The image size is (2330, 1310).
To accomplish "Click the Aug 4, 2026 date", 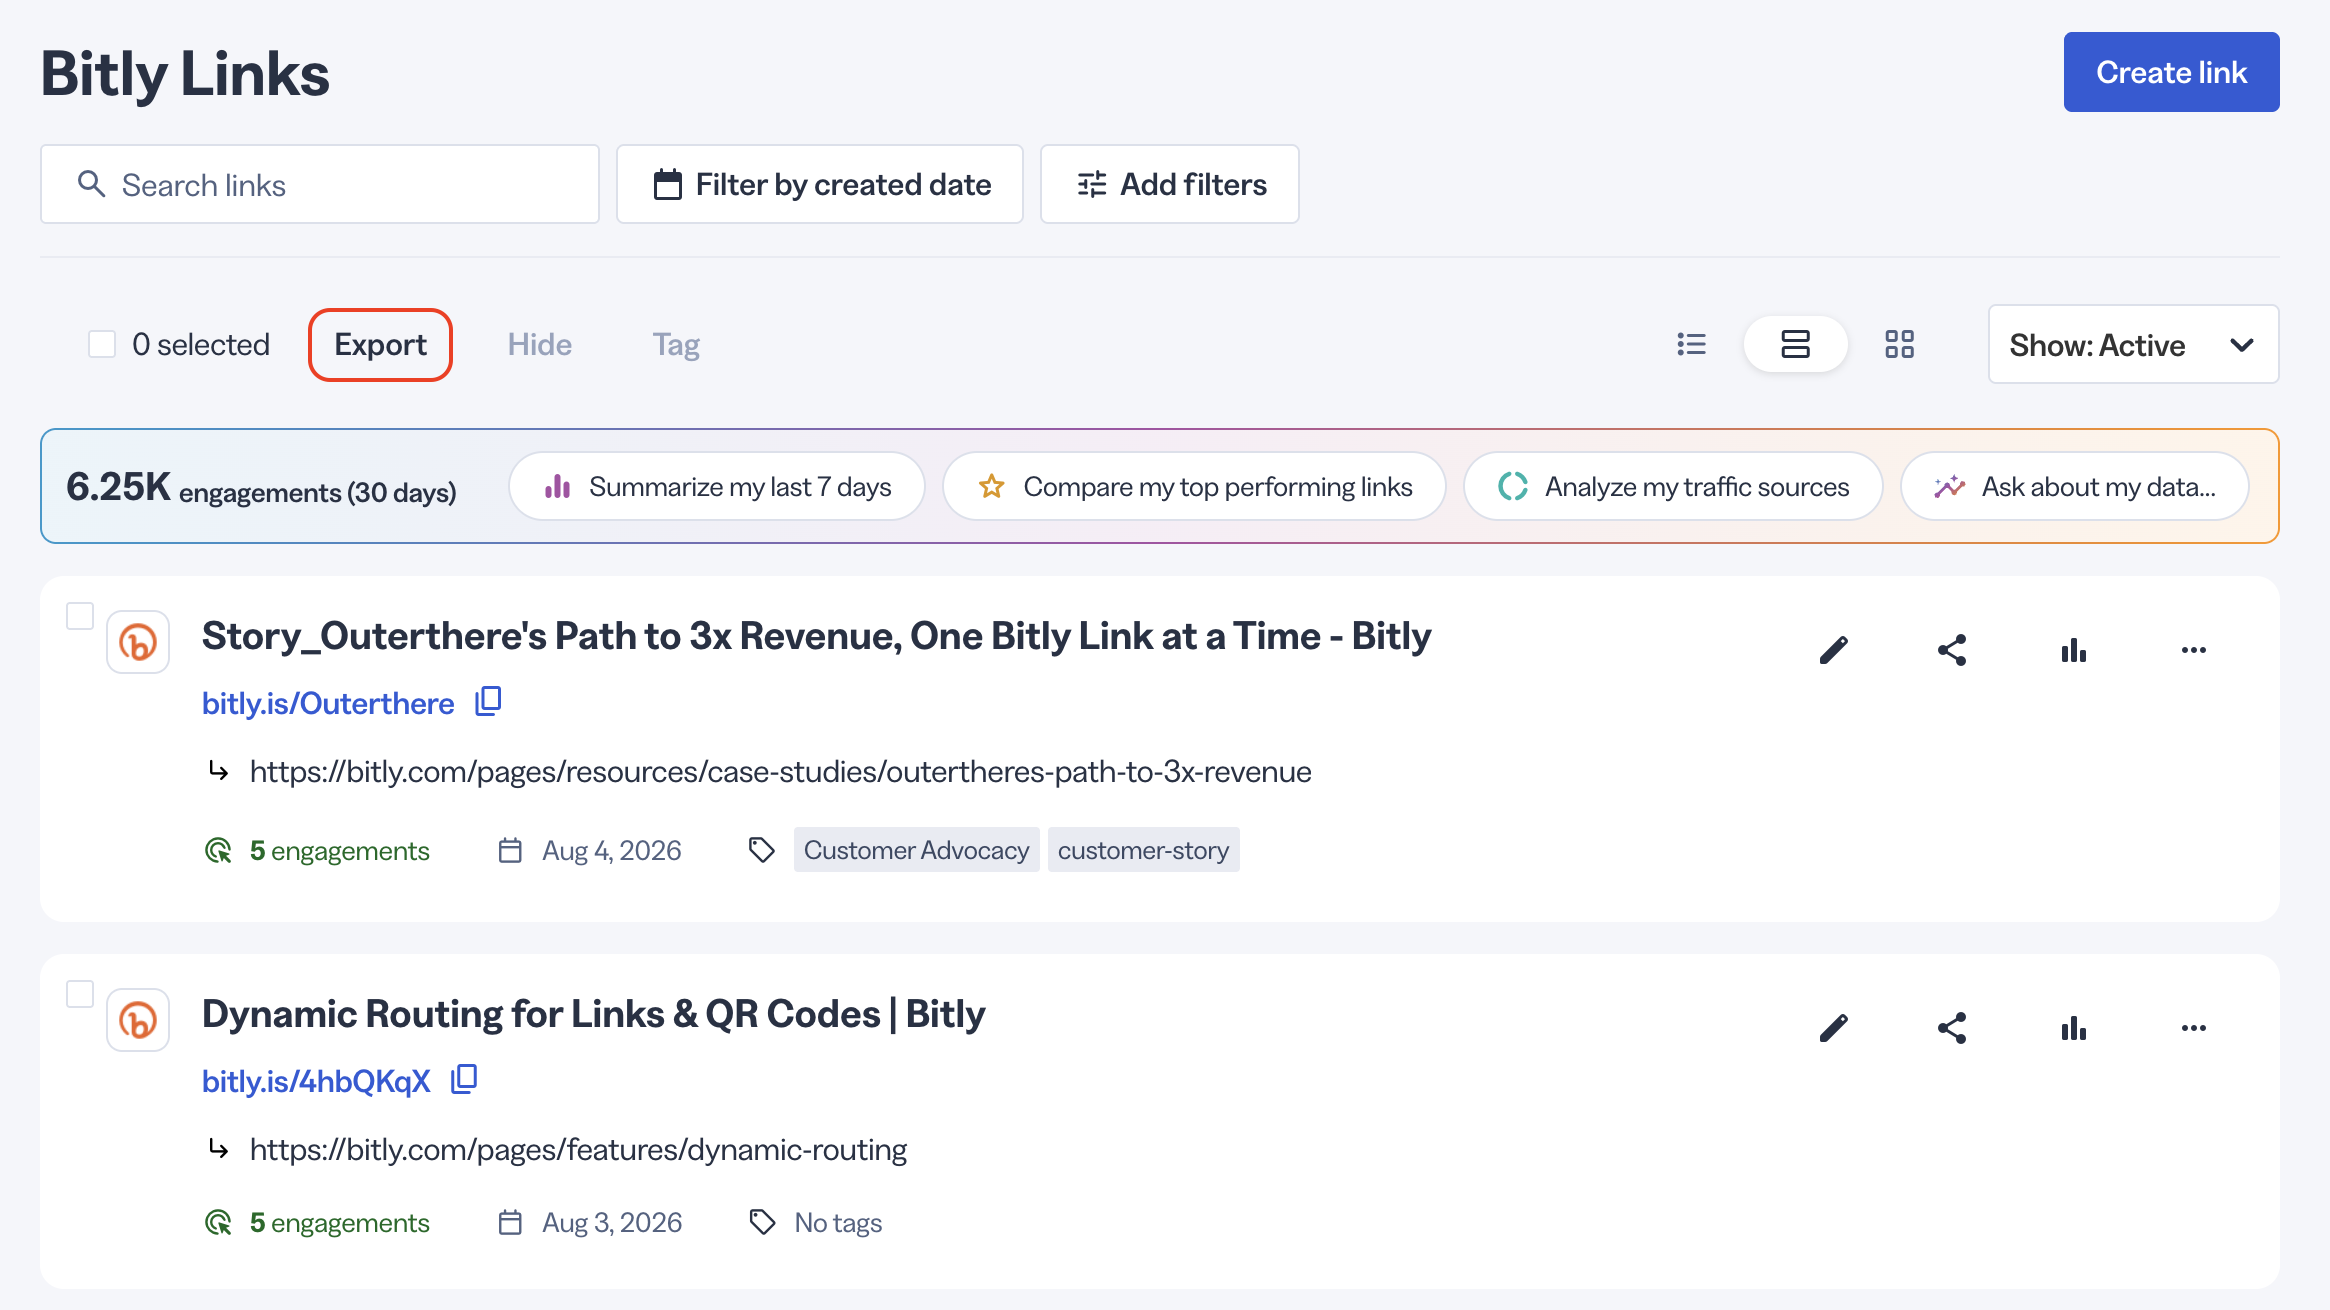I will [612, 850].
